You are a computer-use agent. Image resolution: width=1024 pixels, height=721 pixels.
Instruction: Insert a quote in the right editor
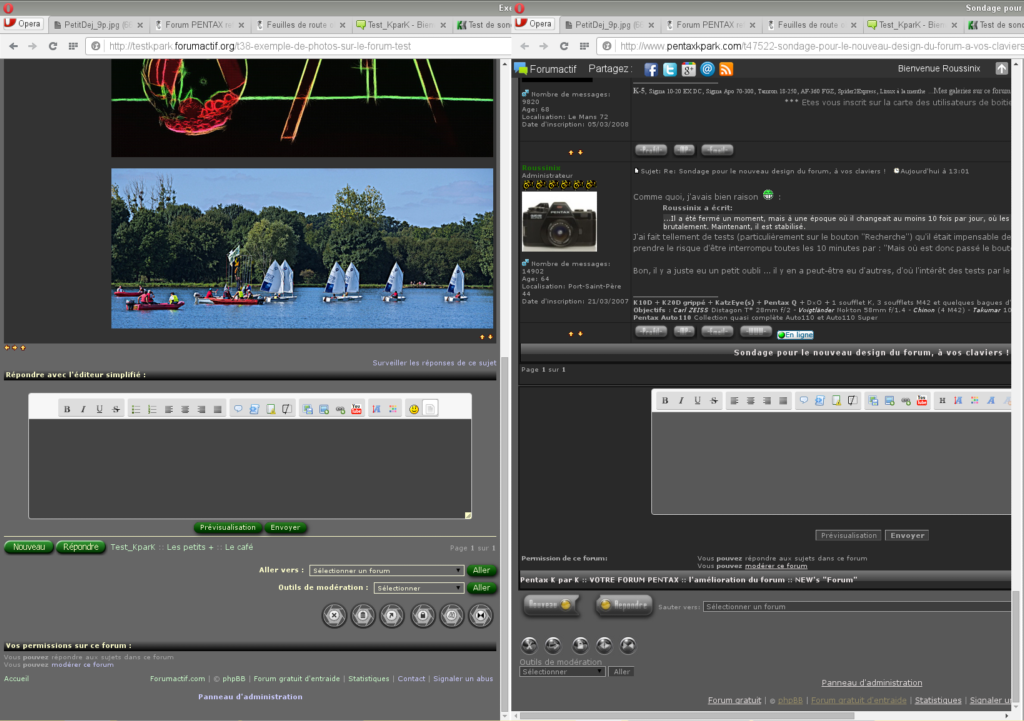pyautogui.click(x=803, y=401)
